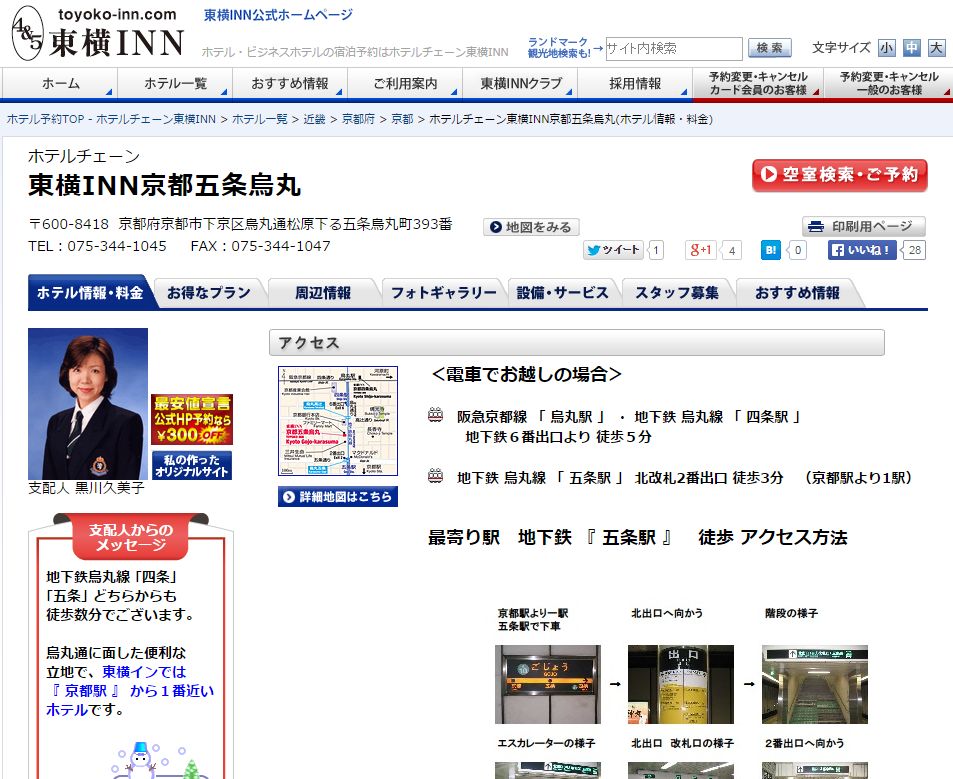Click the 東横INN京都五条烏丸 hotel title

[165, 185]
